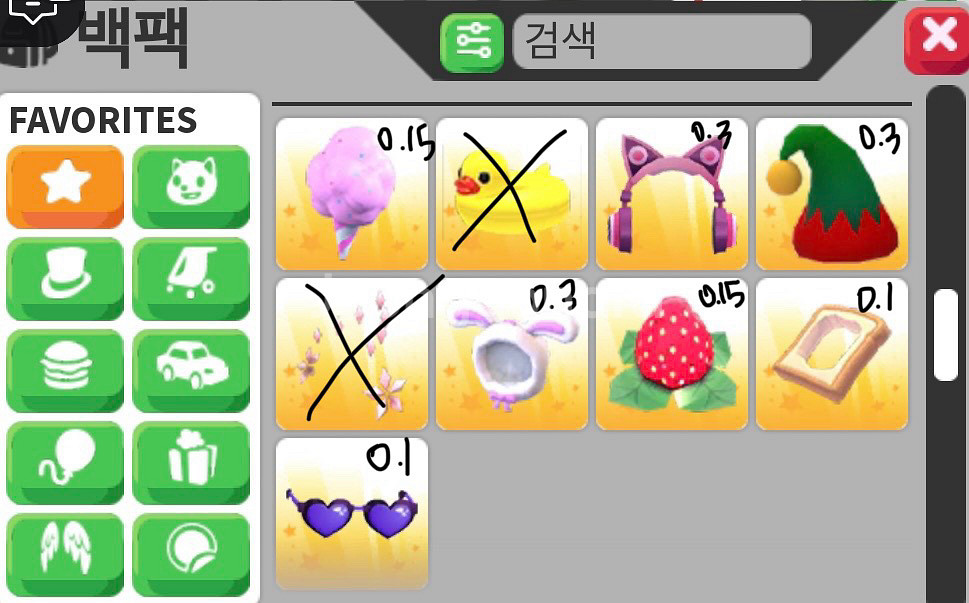Close the backpack with red X
Viewport: 969px width, 603px height.
pos(937,41)
